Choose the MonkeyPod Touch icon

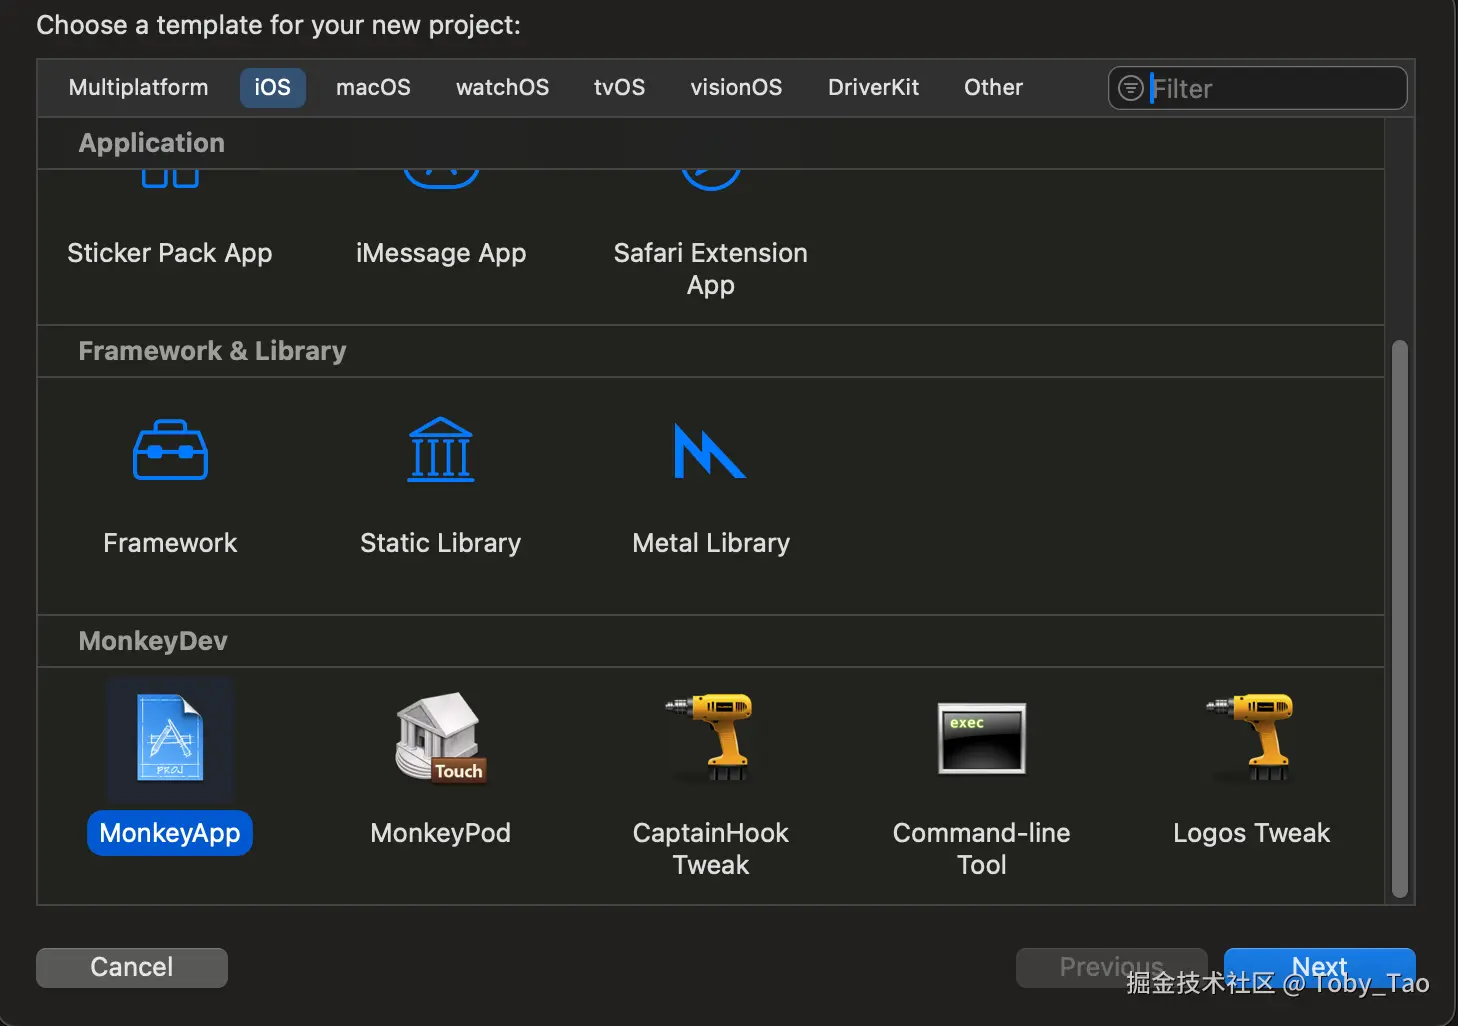441,738
